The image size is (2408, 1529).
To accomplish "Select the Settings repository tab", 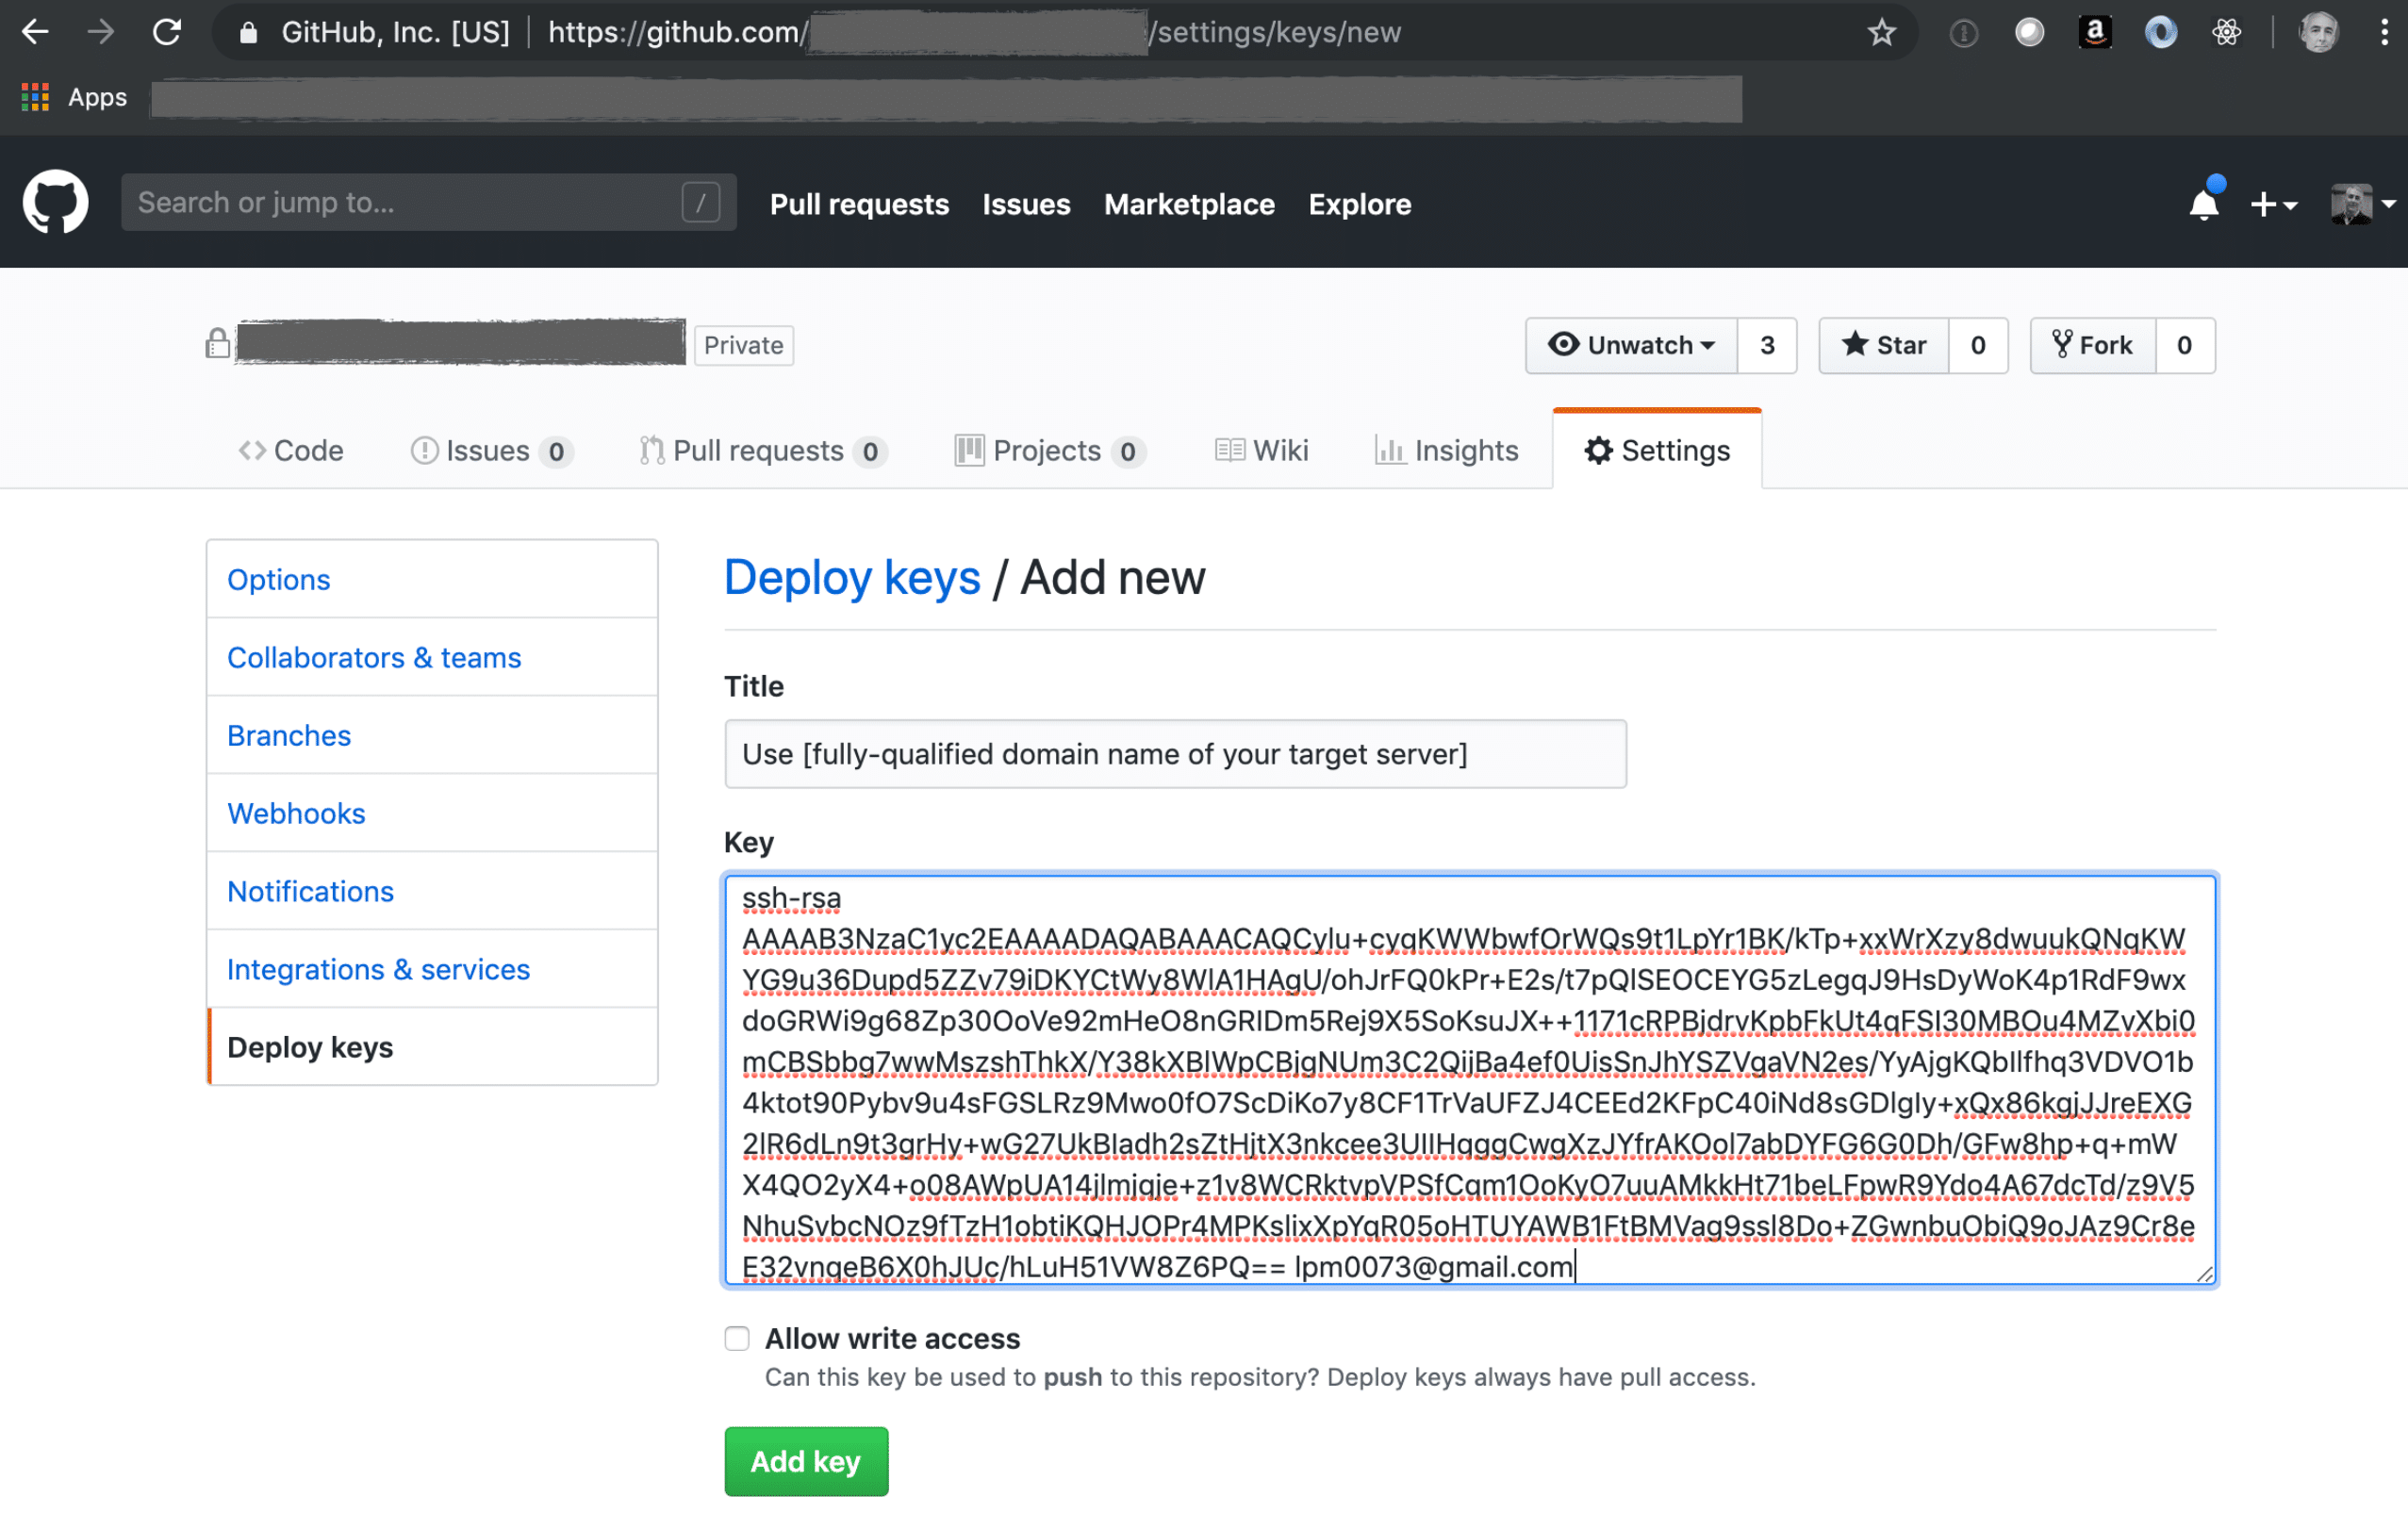I will click(x=1657, y=450).
